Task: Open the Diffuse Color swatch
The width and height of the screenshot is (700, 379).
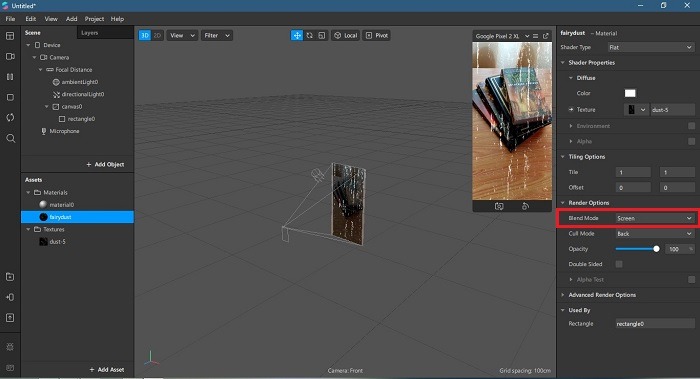Action: [630, 93]
